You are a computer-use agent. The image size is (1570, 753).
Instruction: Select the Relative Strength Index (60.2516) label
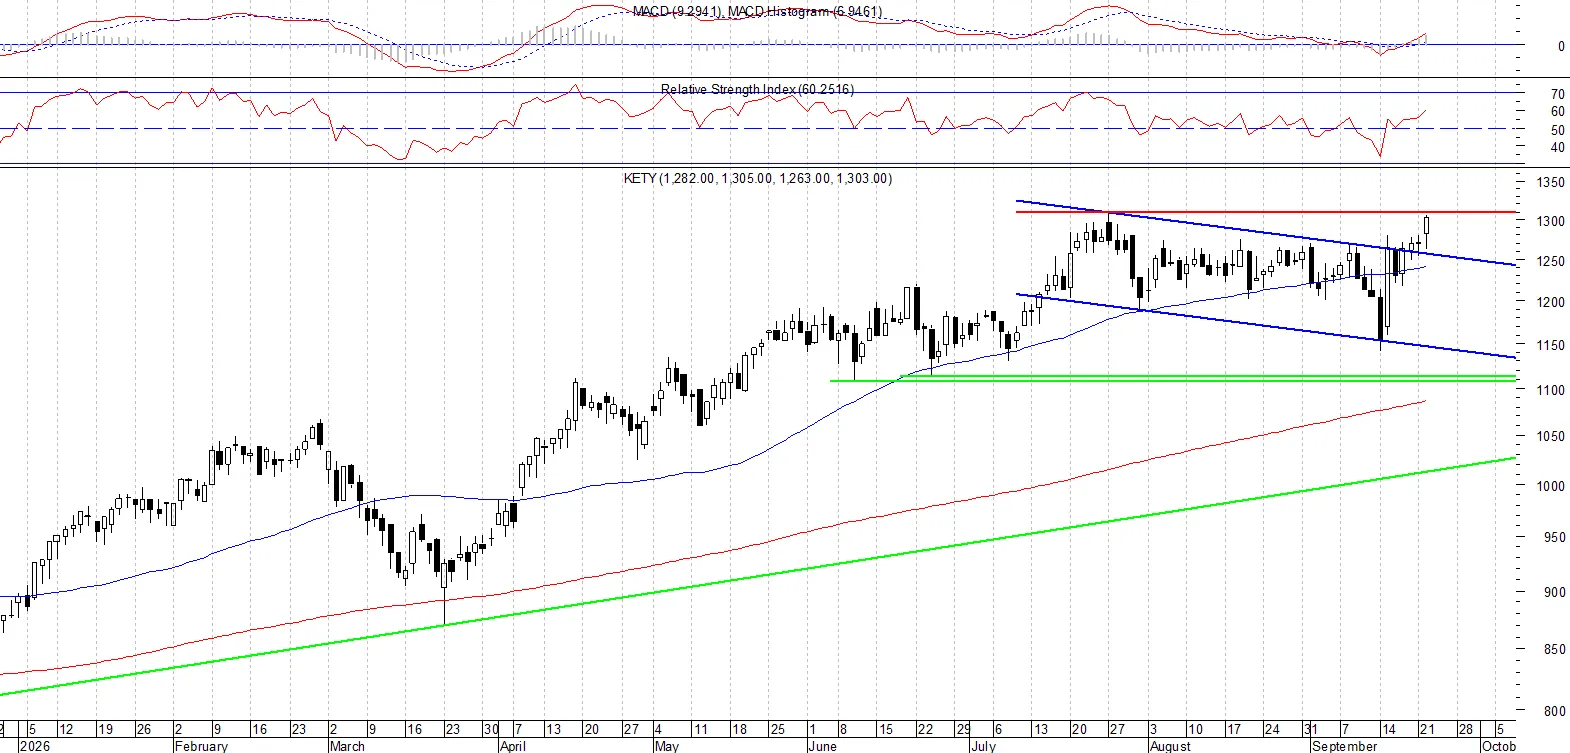click(757, 89)
